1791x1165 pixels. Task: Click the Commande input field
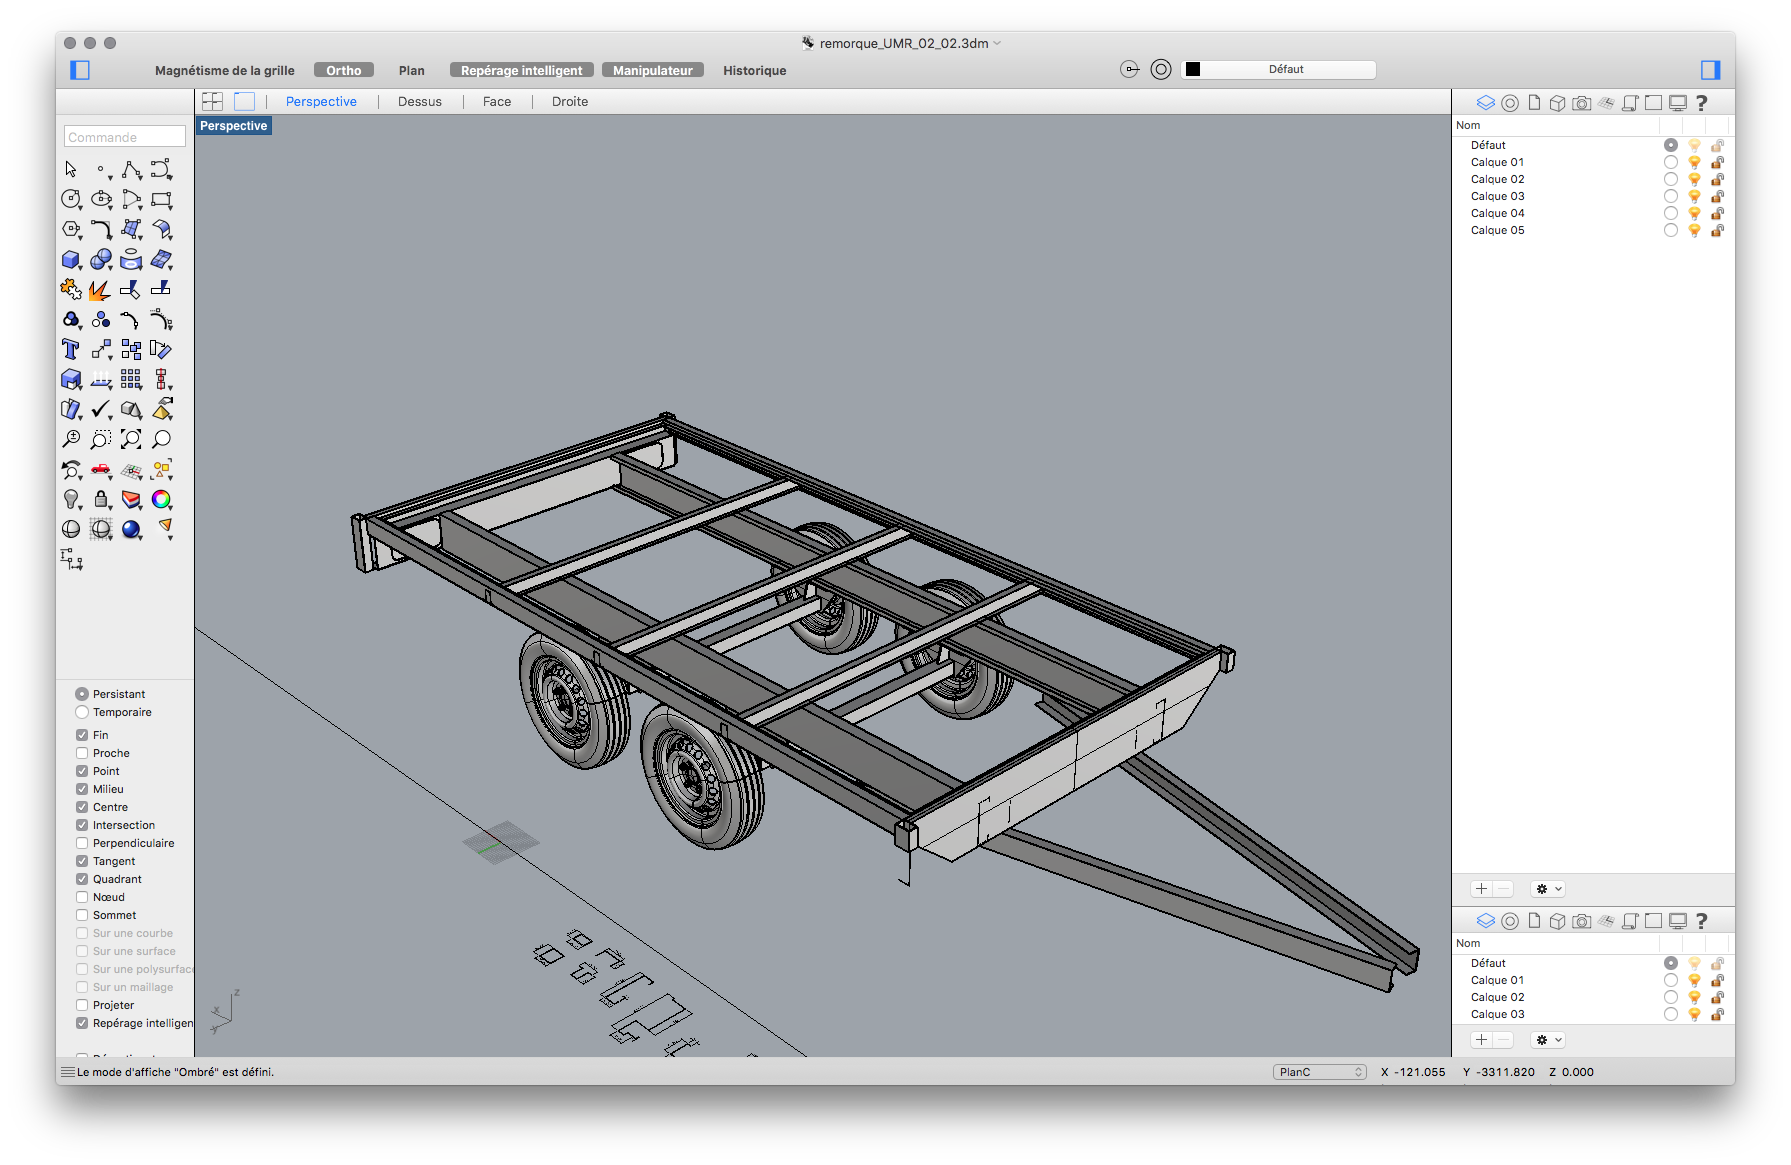click(125, 137)
